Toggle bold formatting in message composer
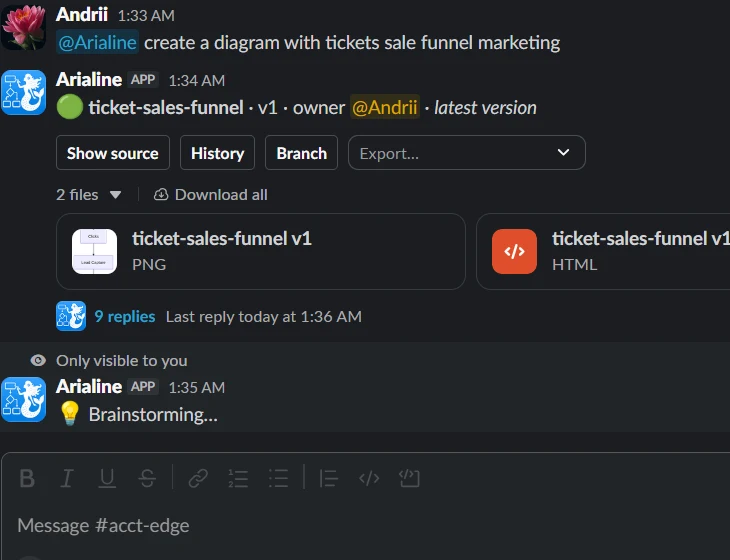Image resolution: width=730 pixels, height=560 pixels. tap(27, 478)
